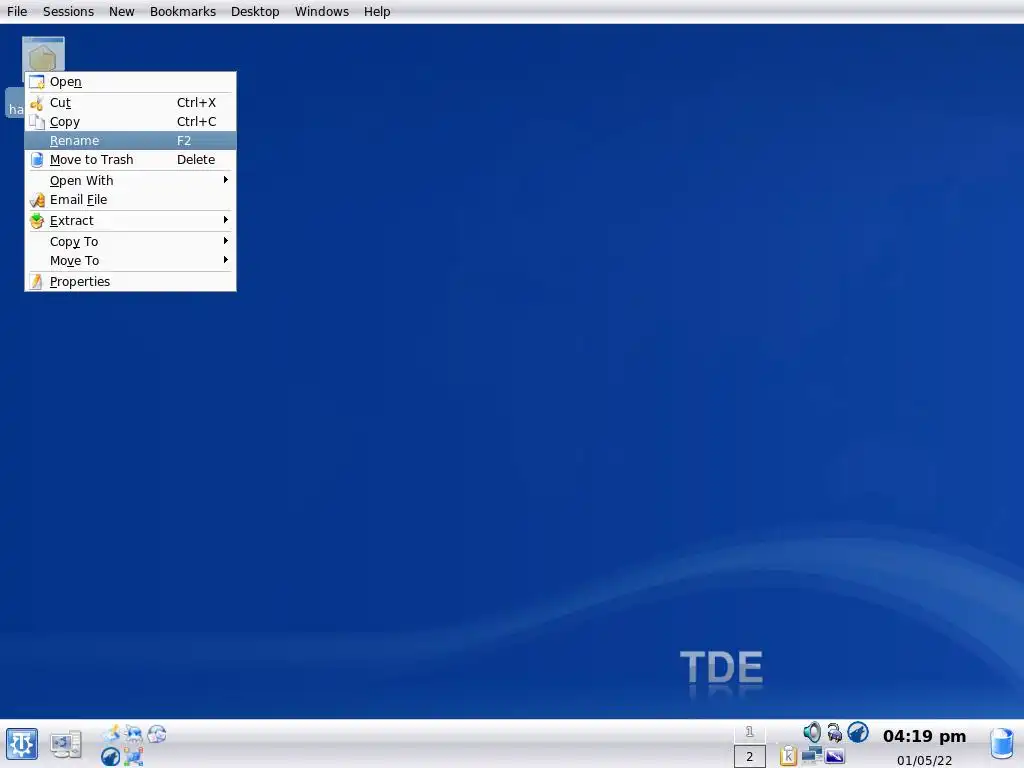Open the Windows menu
The height and width of the screenshot is (768, 1024).
click(321, 12)
